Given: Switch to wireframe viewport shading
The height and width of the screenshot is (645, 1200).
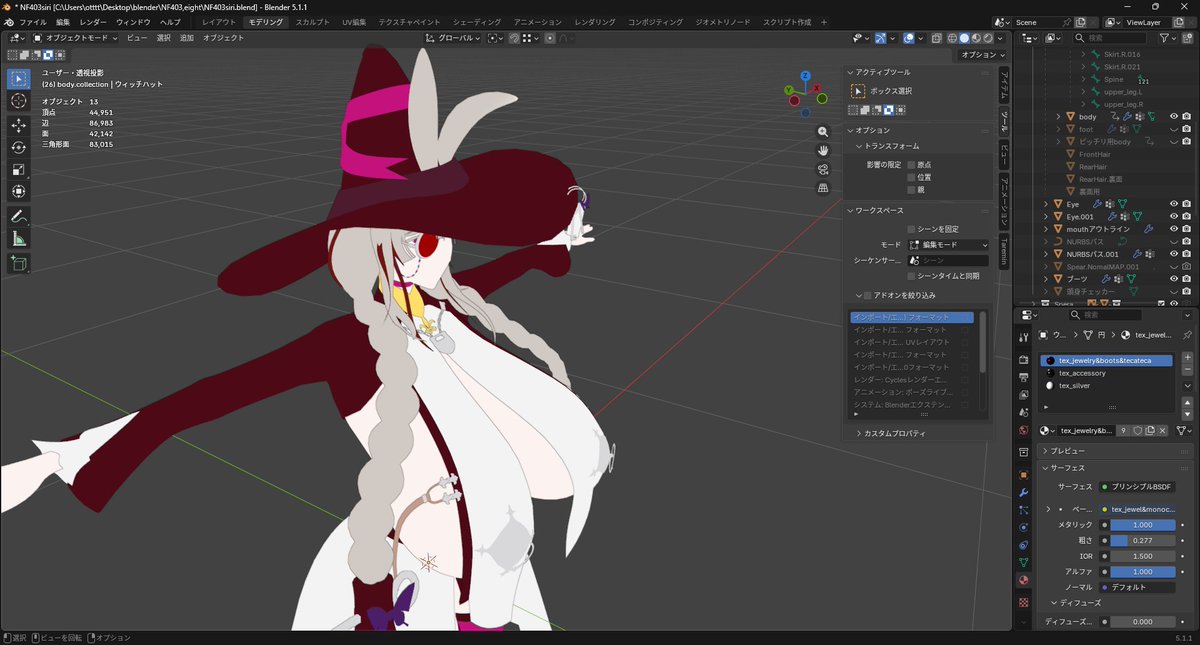Looking at the screenshot, I should [951, 38].
